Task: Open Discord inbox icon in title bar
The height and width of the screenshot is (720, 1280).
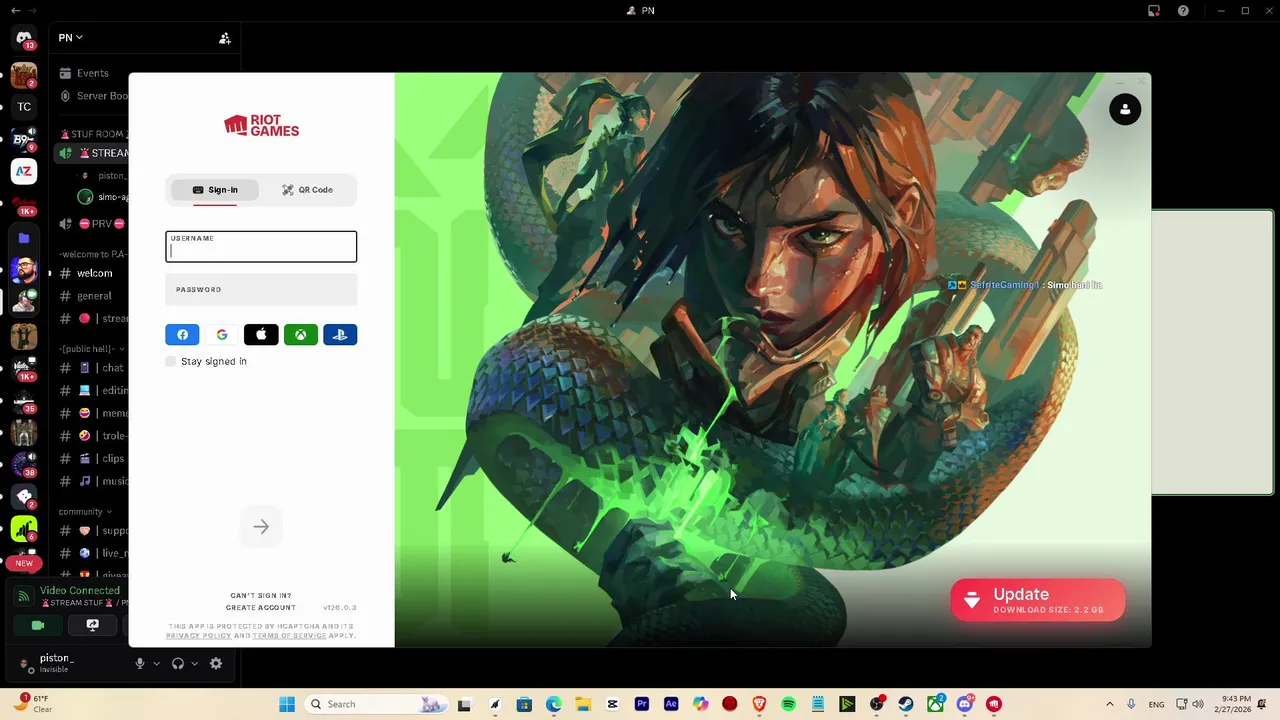Action: 1154,11
